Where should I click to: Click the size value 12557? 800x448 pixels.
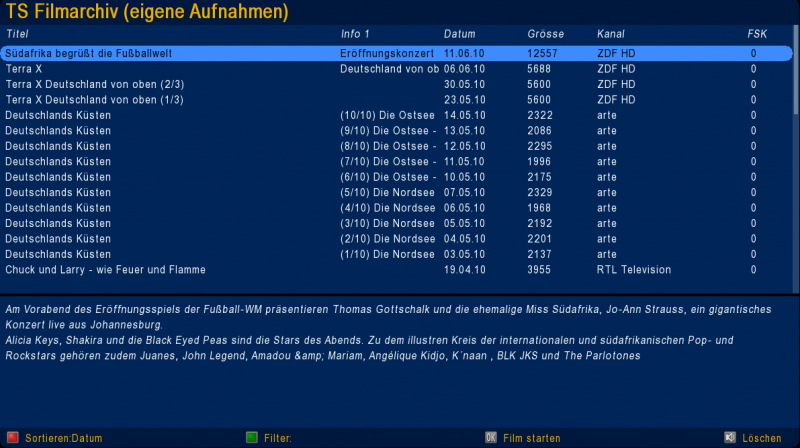[542, 54]
